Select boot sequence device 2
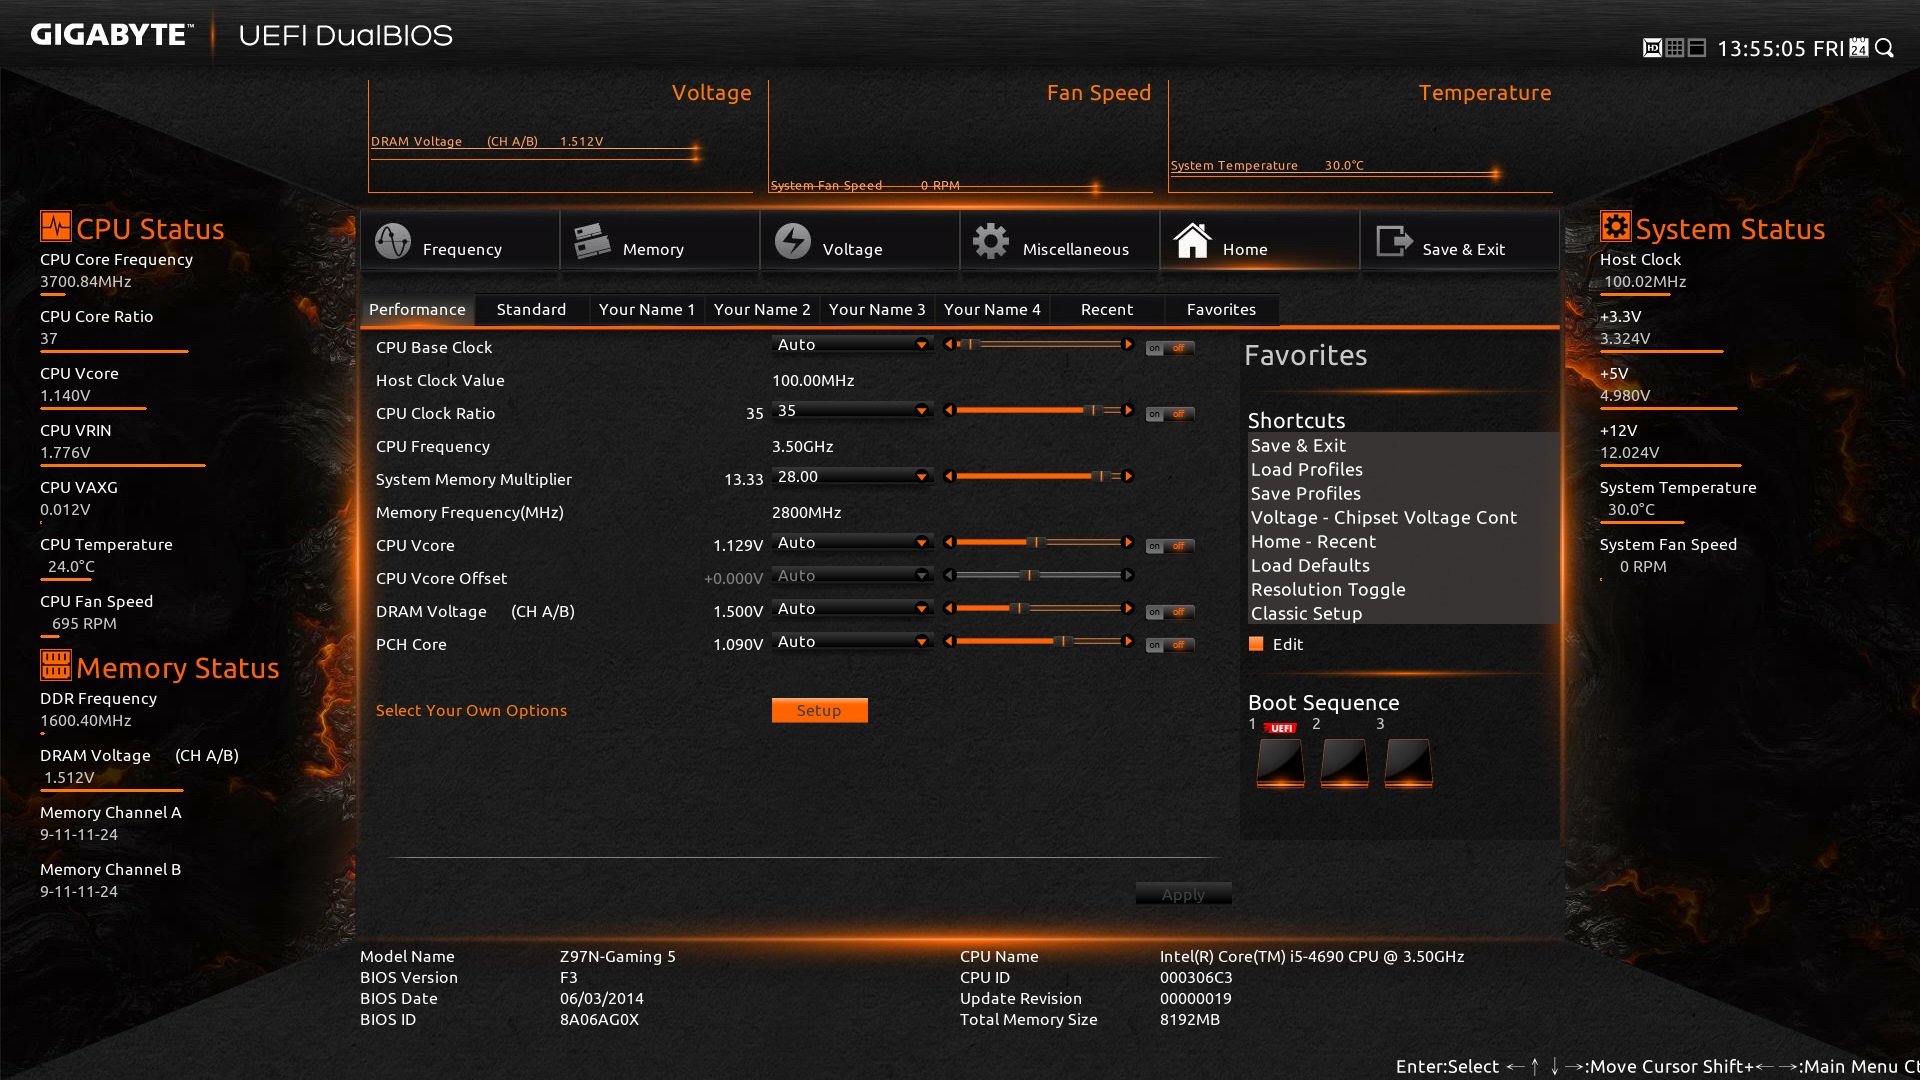1920x1080 pixels. [x=1344, y=763]
